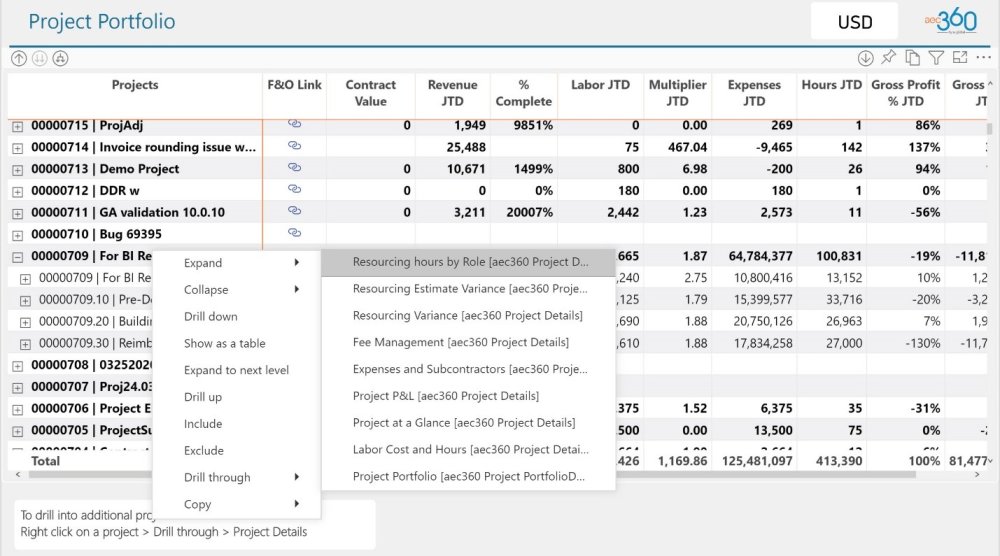
Task: Expand row 00000713 Demo Project
Action: (17, 170)
